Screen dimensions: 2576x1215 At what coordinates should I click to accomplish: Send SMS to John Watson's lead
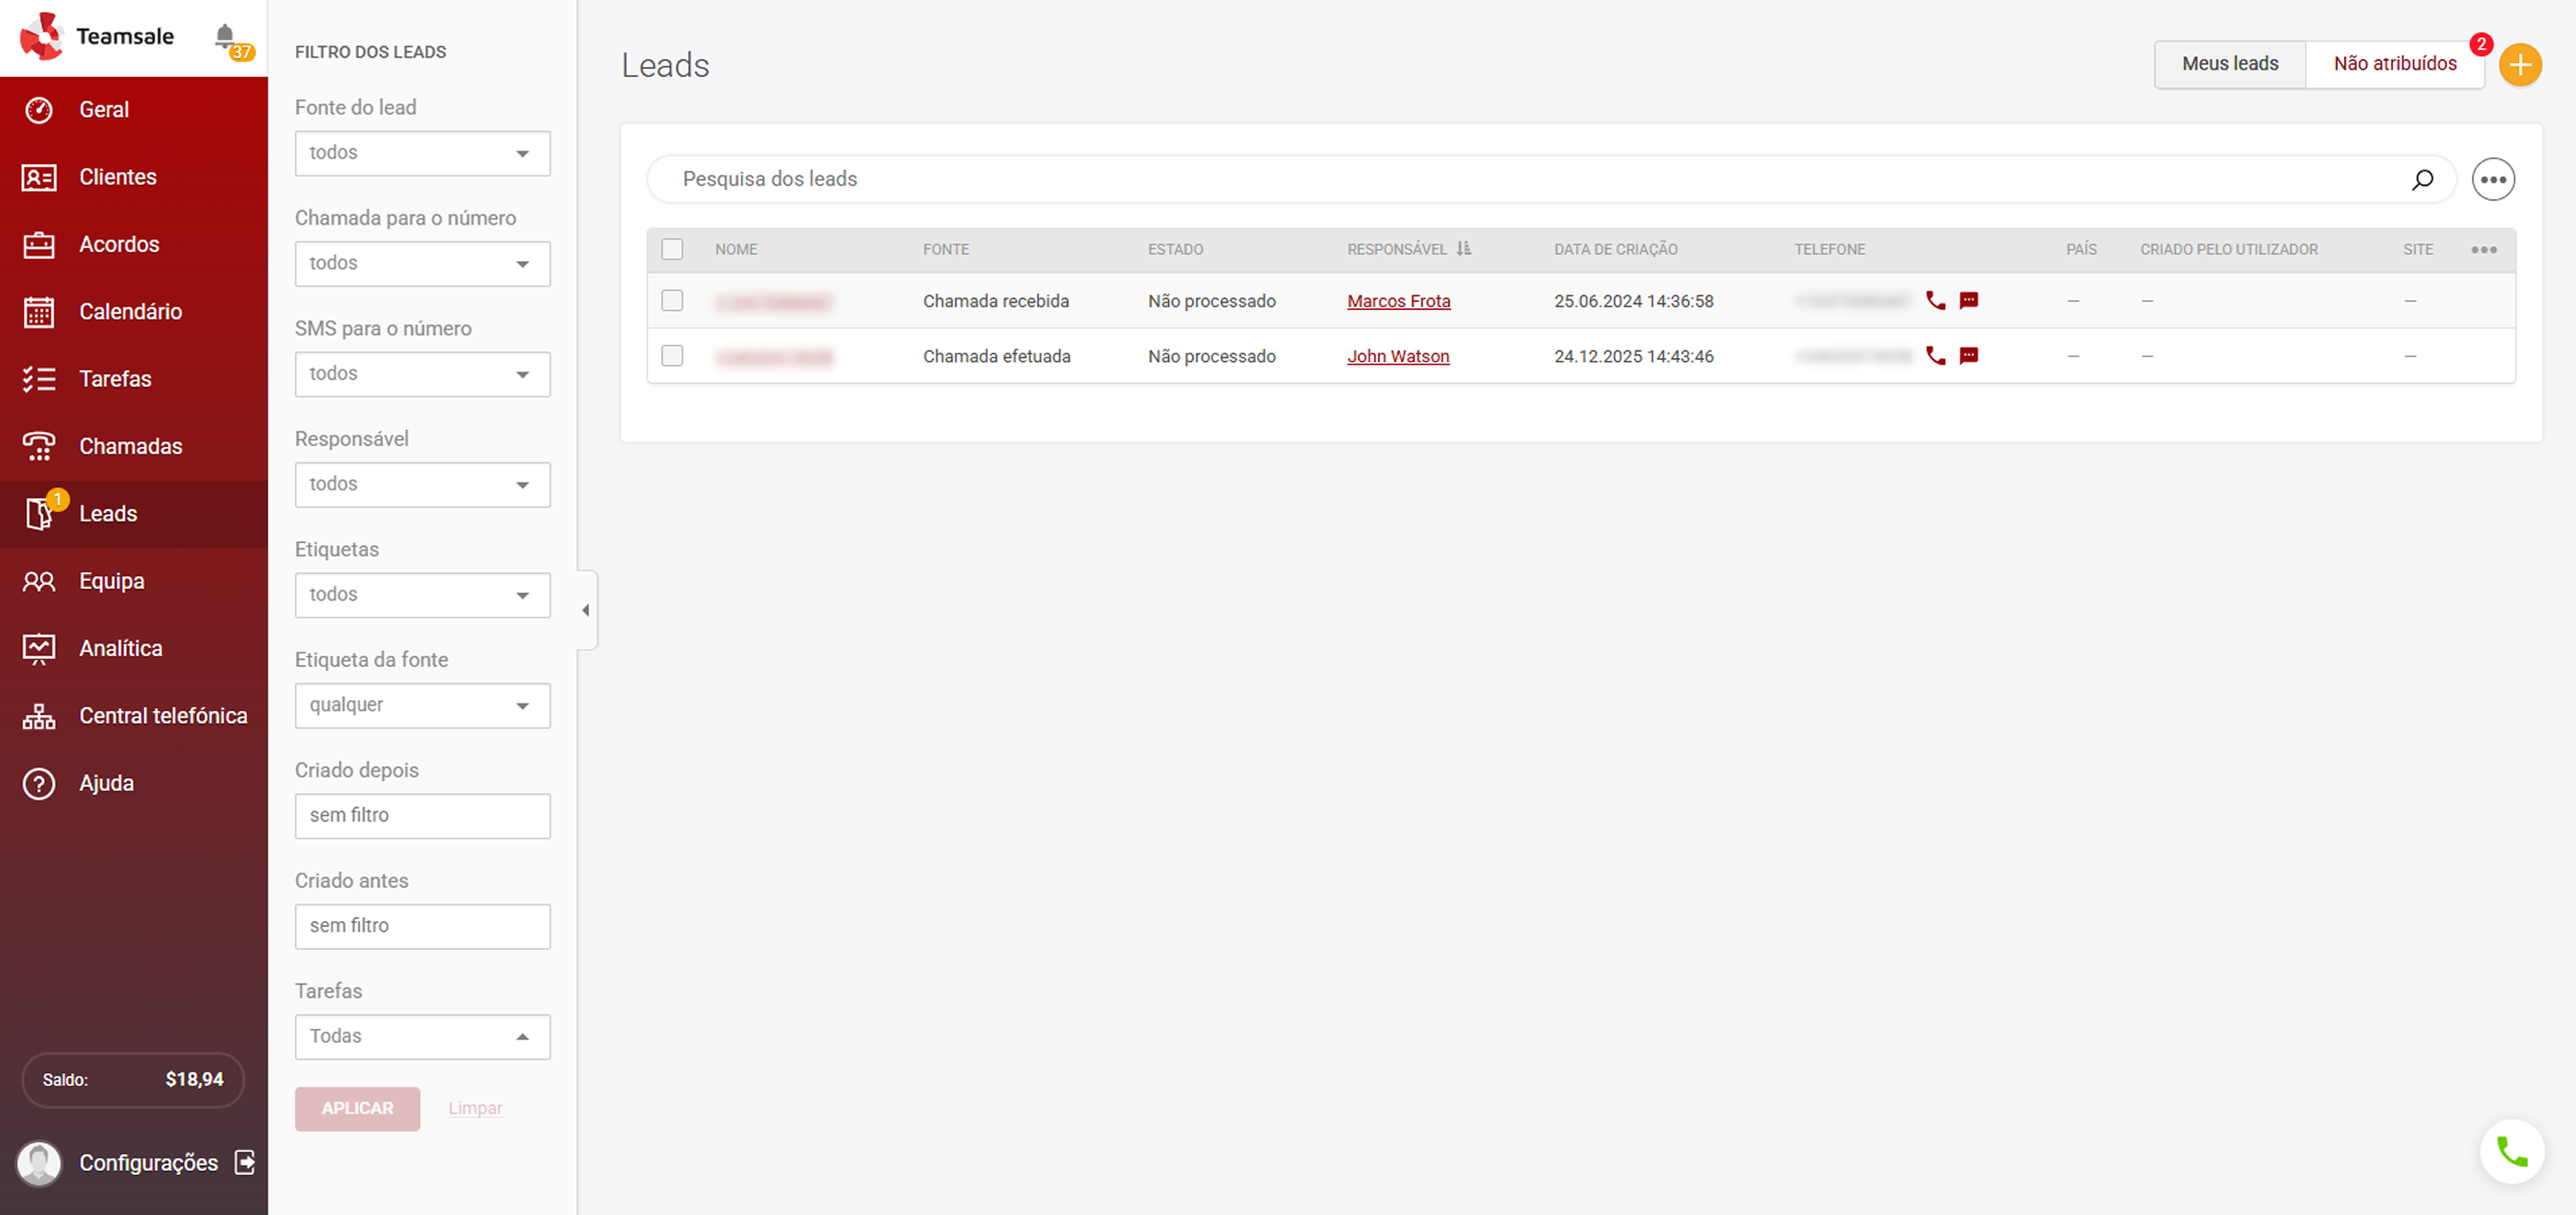[x=1968, y=356]
